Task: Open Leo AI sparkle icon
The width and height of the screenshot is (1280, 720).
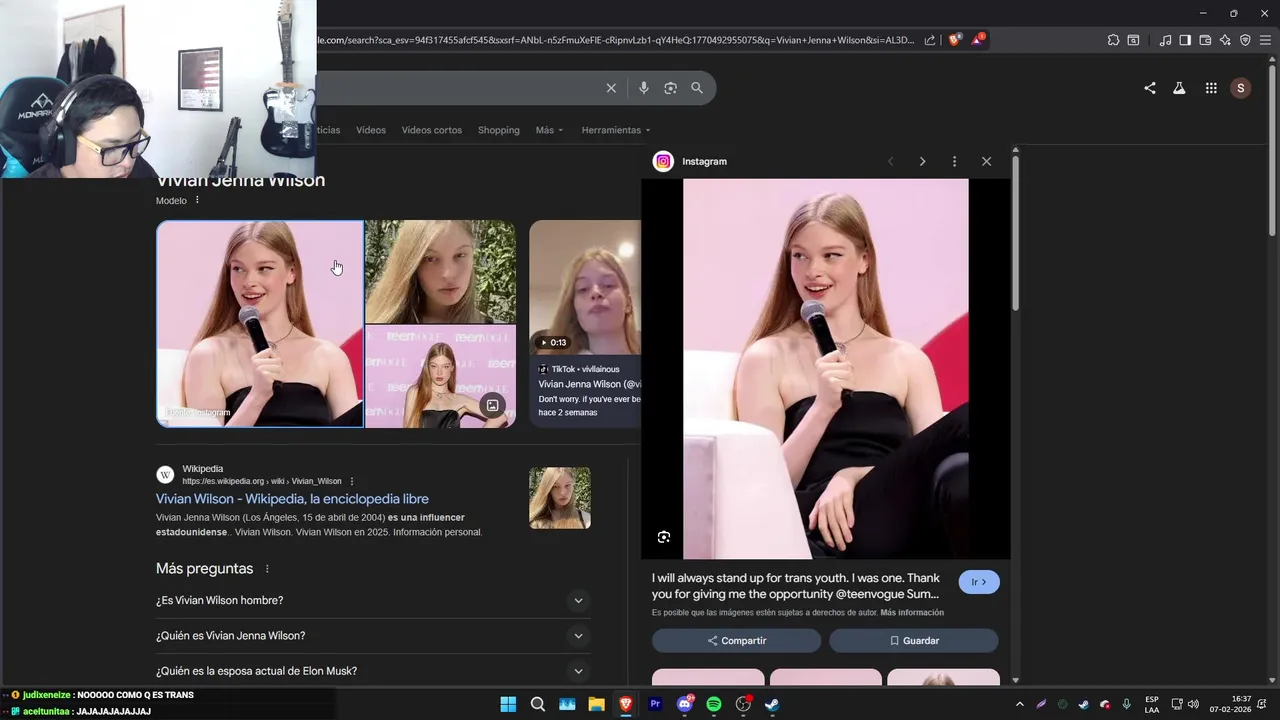Action: point(1225,40)
